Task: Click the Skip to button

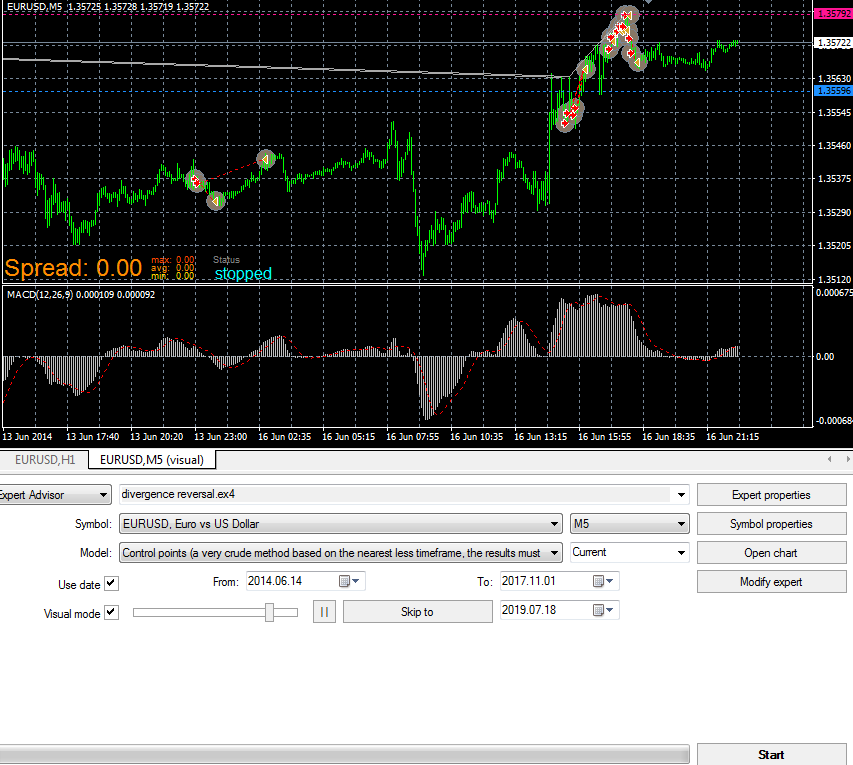Action: (x=417, y=612)
